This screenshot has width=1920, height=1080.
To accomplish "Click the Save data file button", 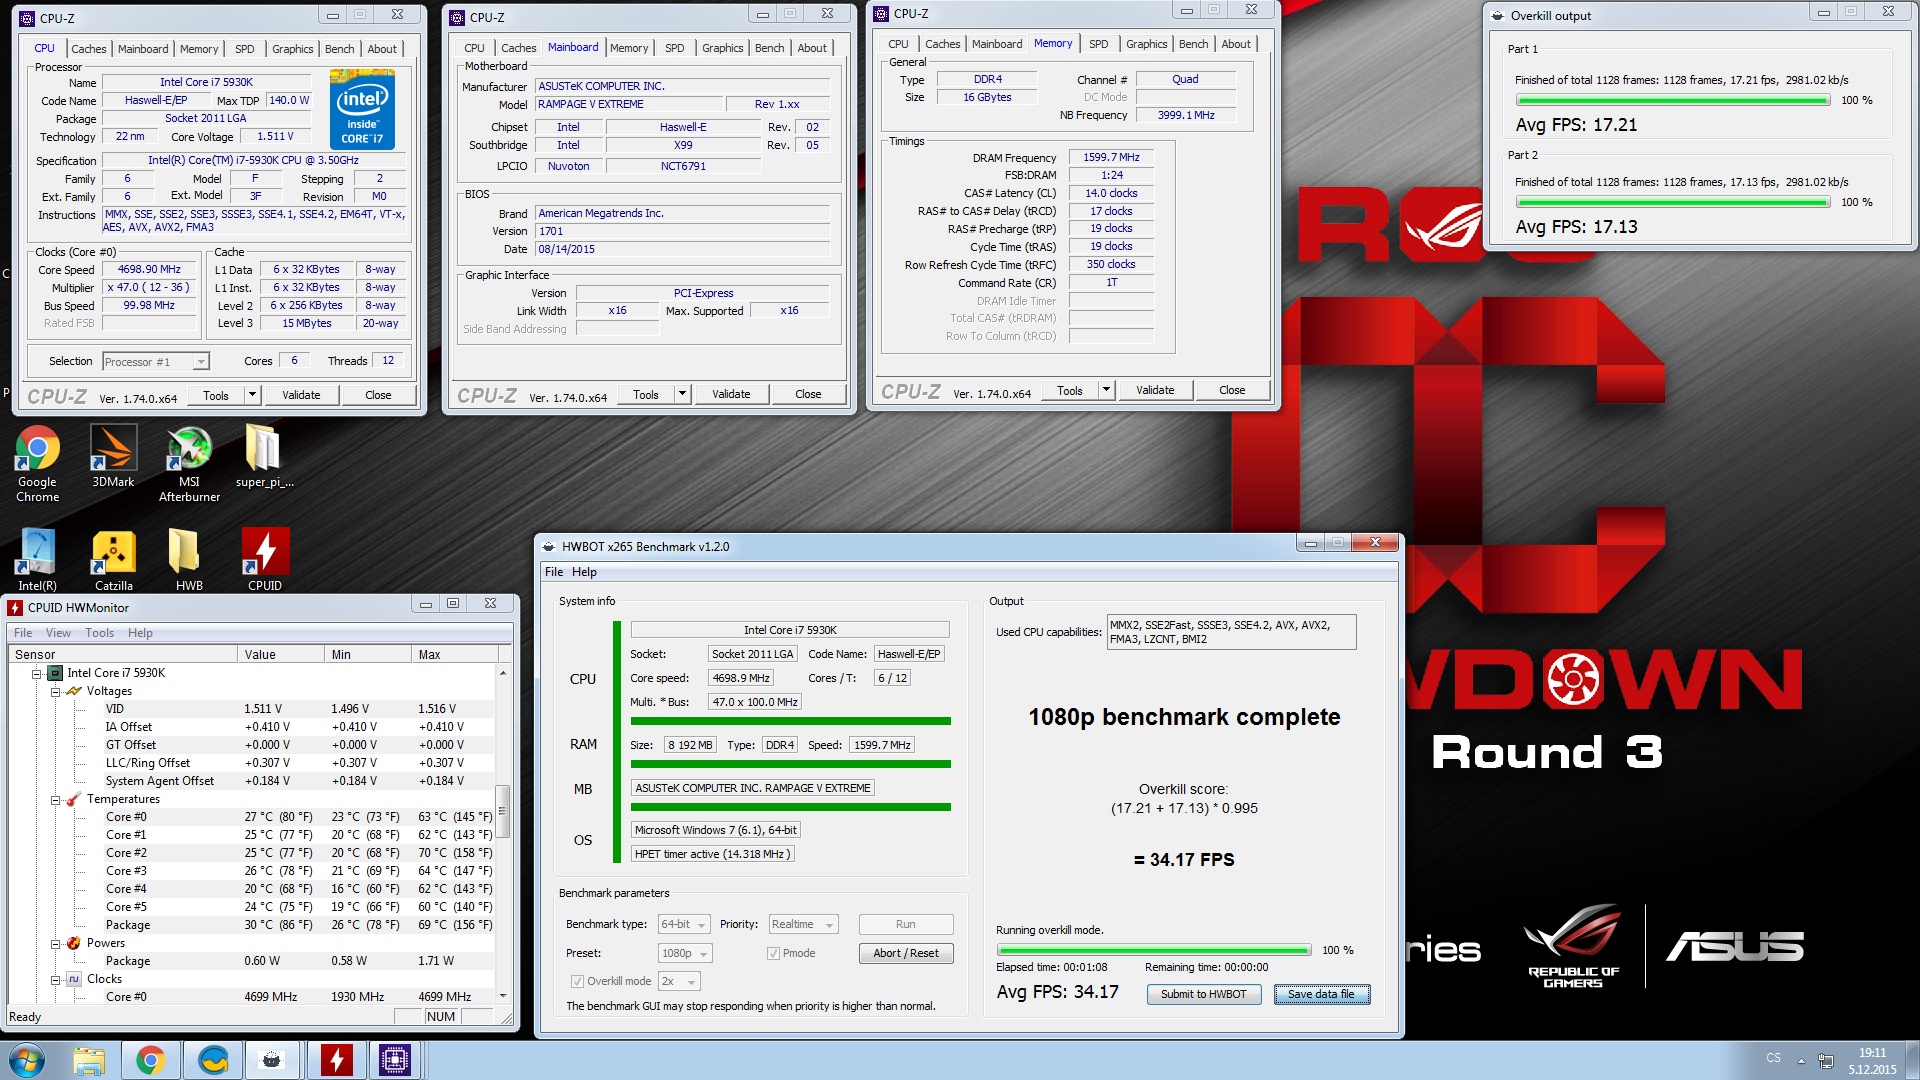I will tap(1321, 994).
